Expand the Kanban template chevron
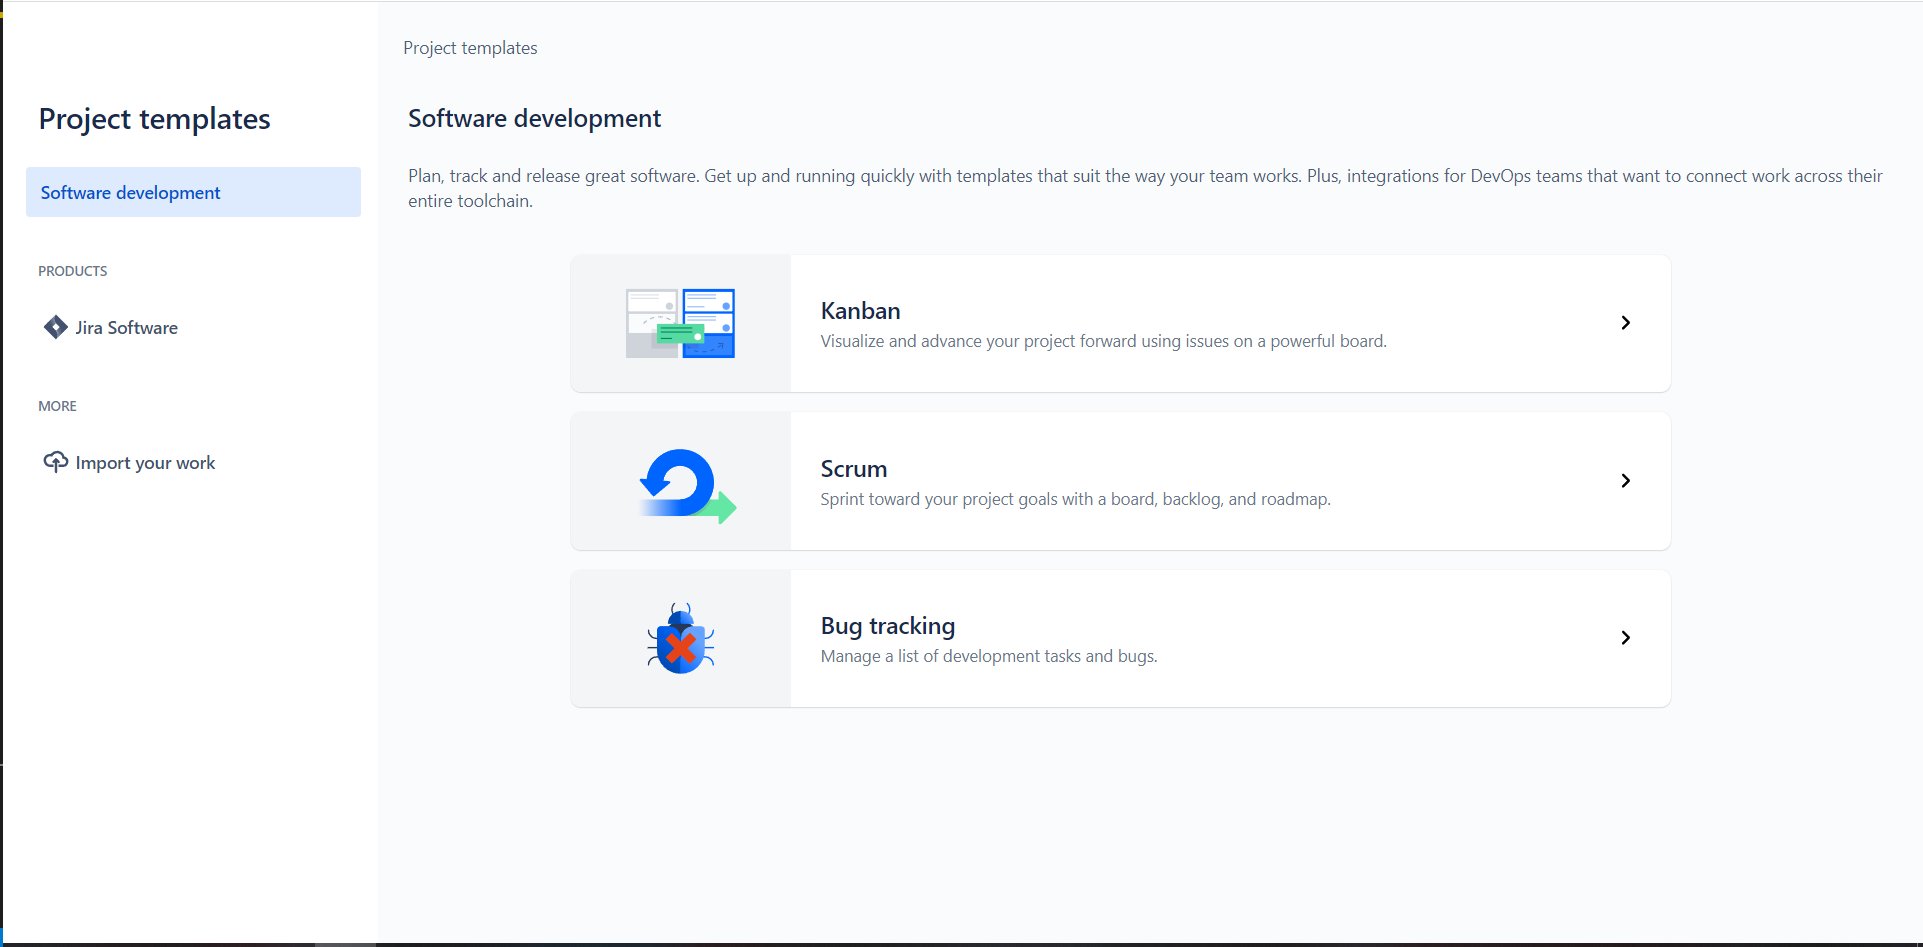Viewport: 1923px width, 947px height. 1626,323
